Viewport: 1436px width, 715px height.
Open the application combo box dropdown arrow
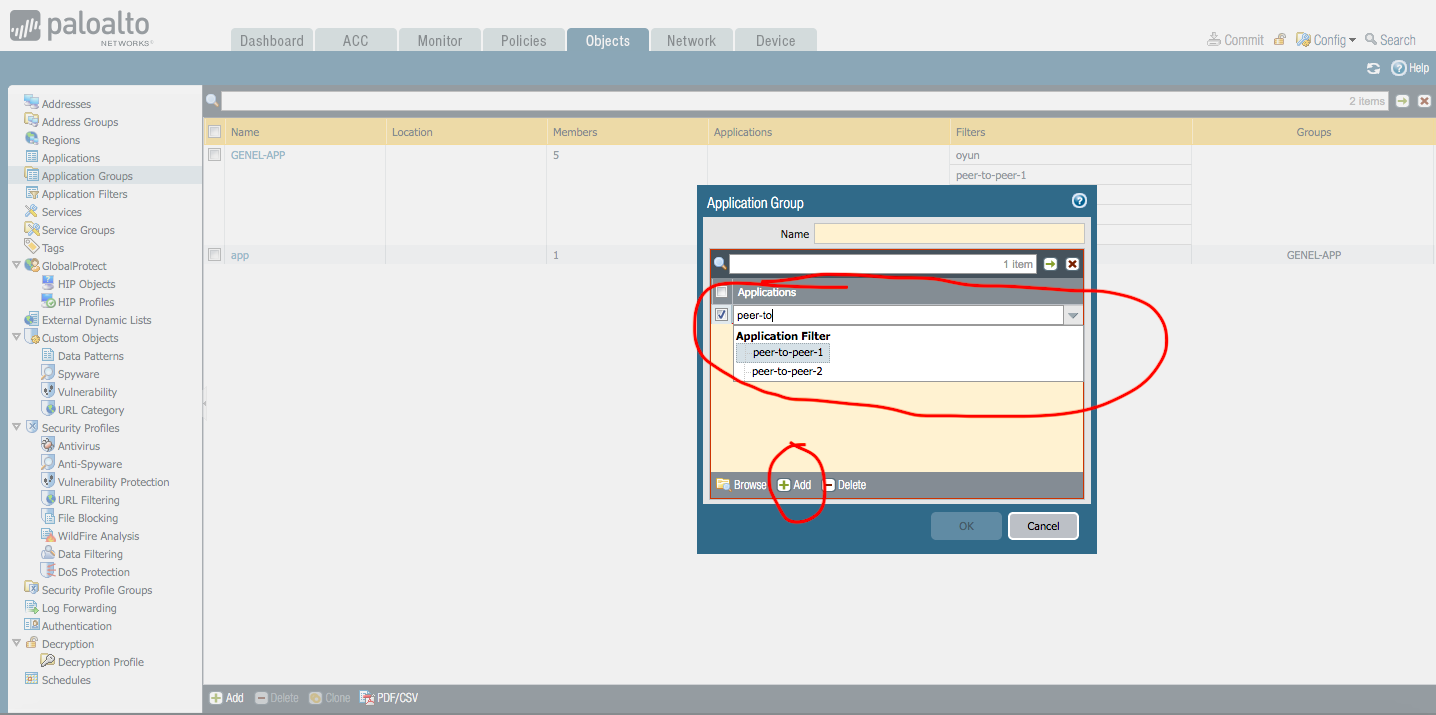click(x=1073, y=316)
